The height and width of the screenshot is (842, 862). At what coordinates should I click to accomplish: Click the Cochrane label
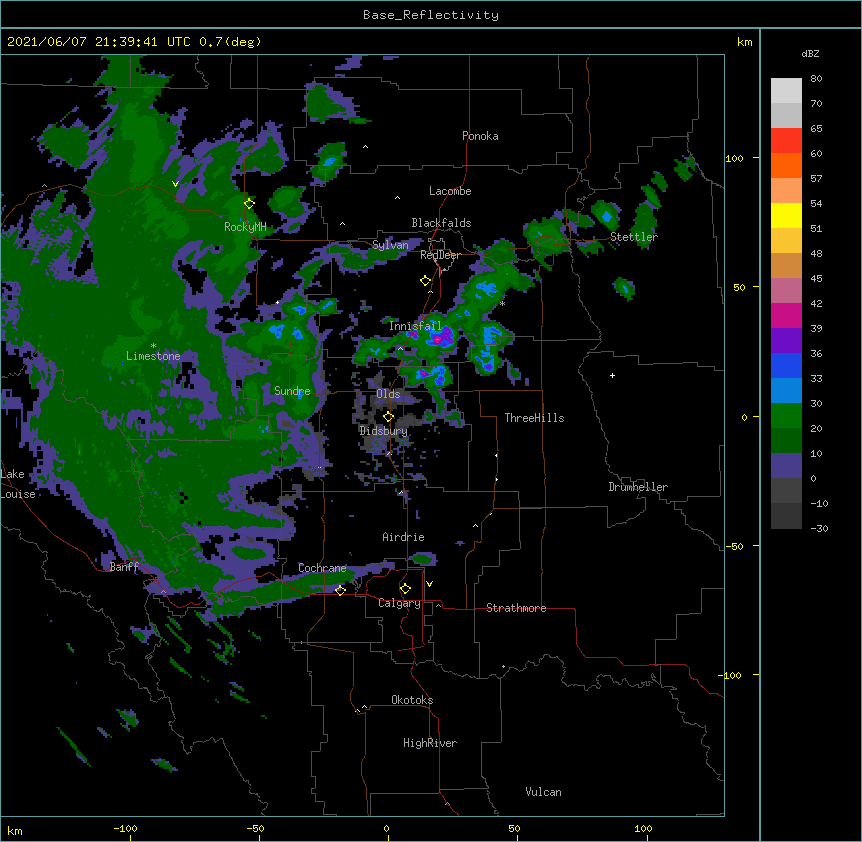click(x=322, y=568)
